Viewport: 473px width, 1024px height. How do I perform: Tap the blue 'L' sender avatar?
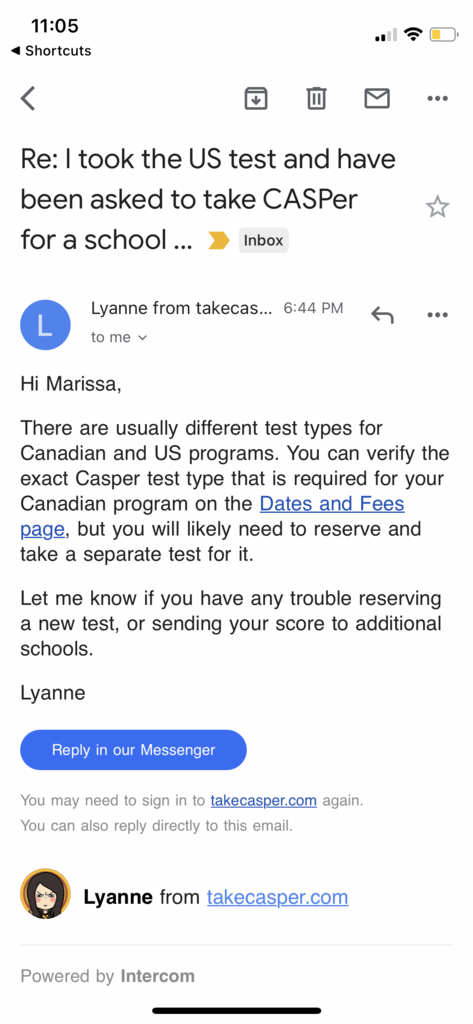[45, 325]
